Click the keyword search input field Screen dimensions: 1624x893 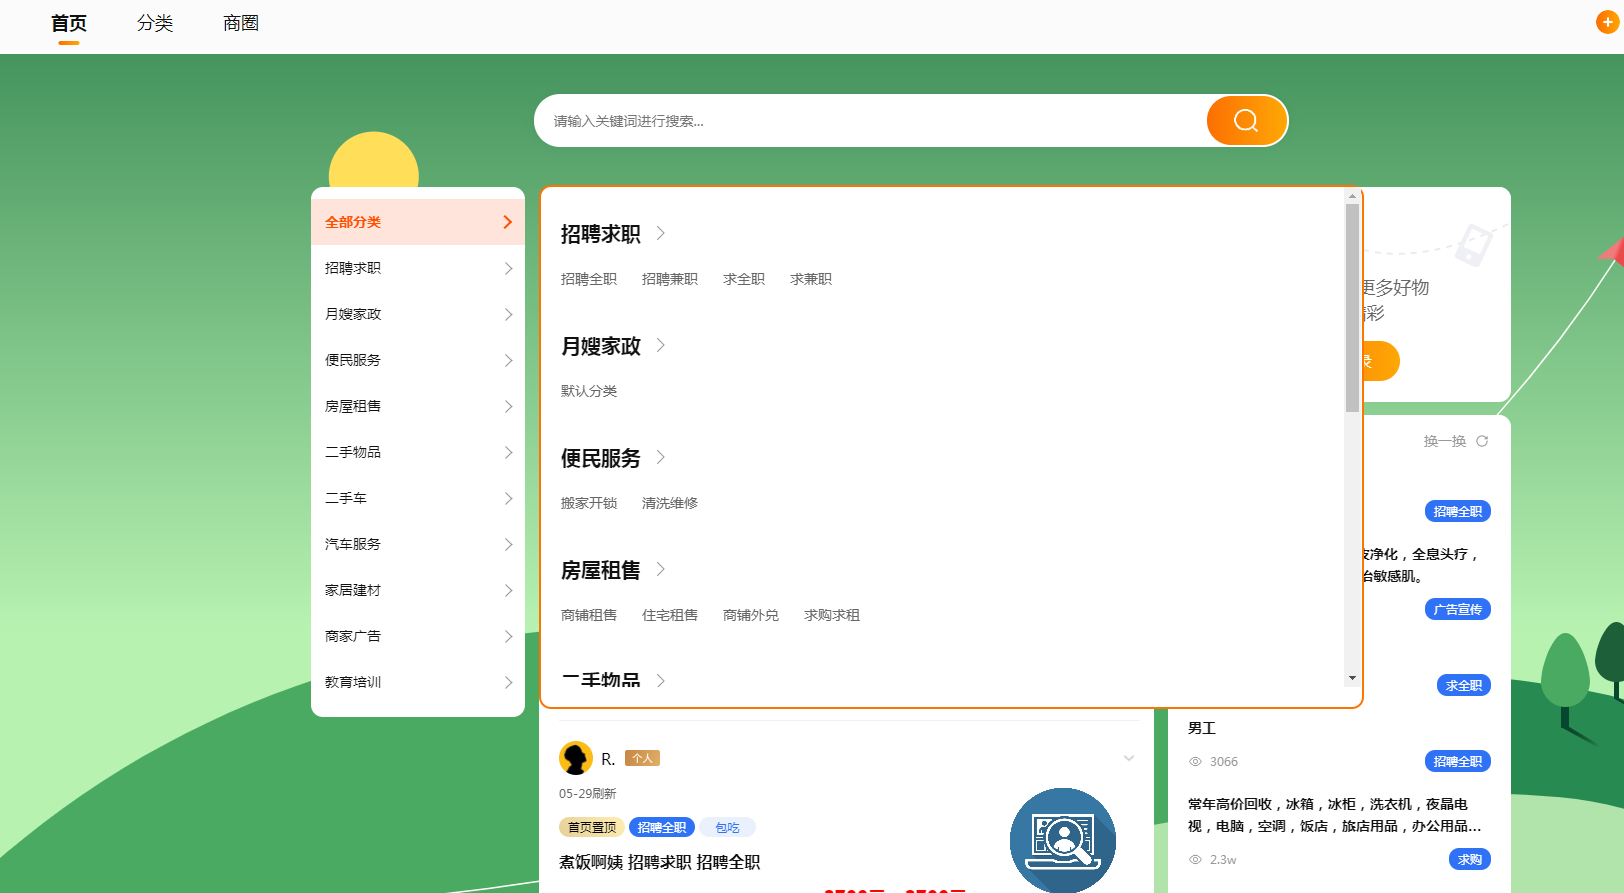click(x=870, y=121)
